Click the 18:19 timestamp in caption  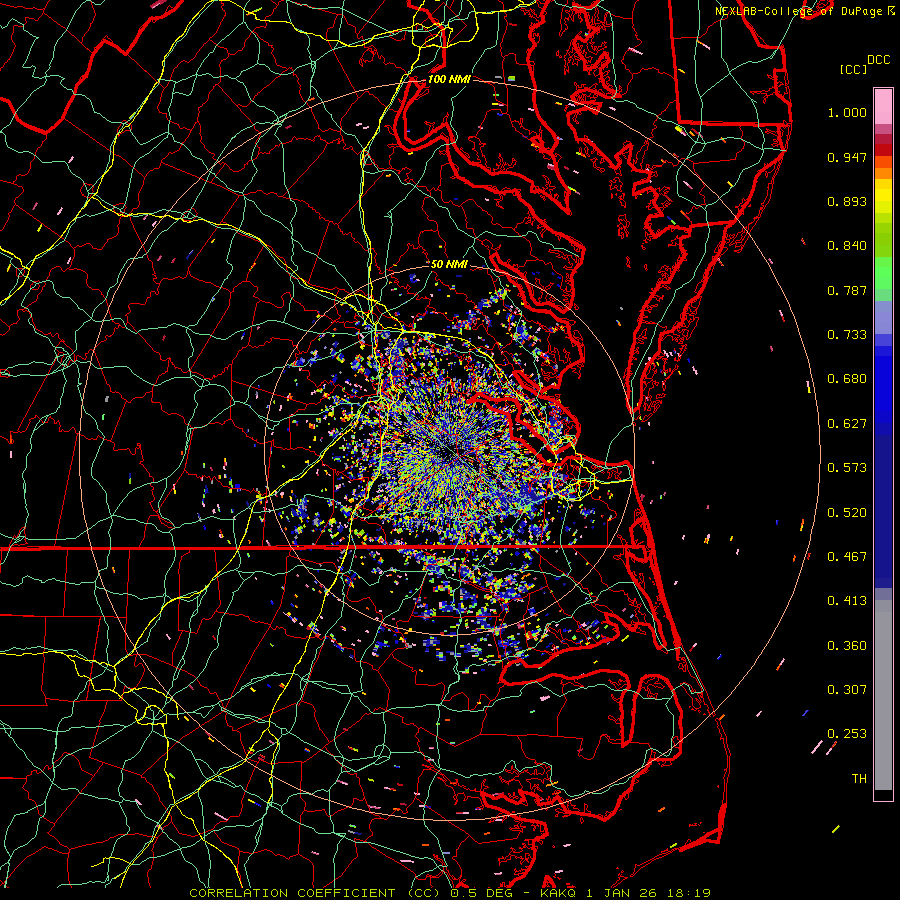click(689, 893)
